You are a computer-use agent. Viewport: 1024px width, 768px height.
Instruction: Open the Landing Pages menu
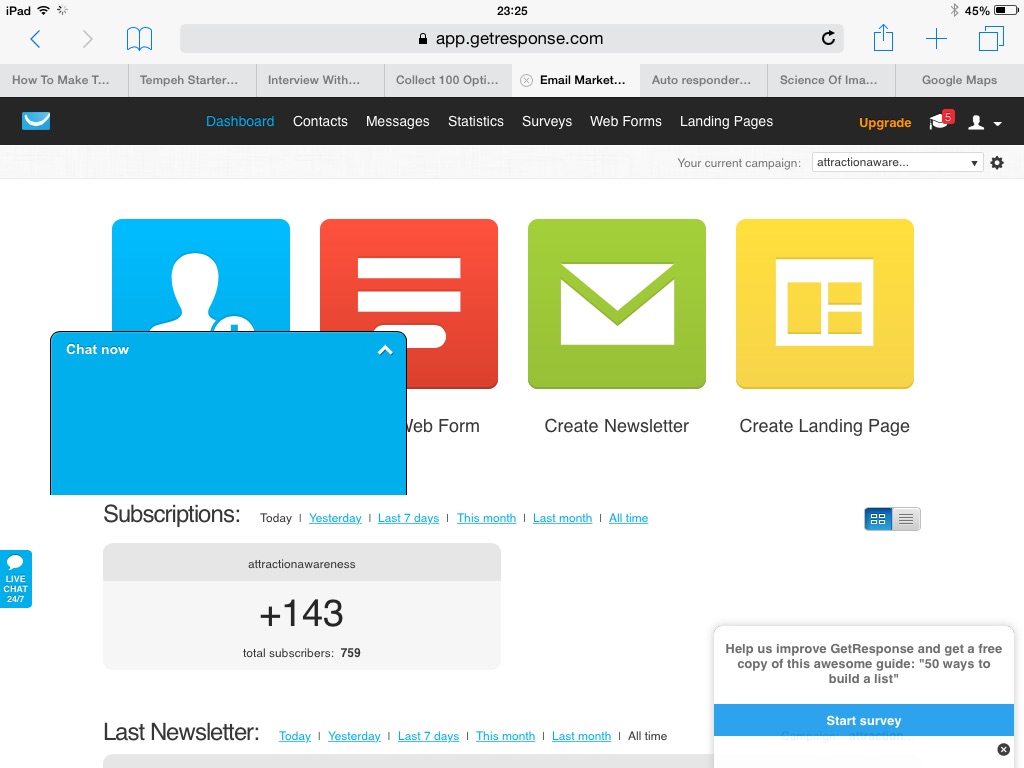(726, 121)
